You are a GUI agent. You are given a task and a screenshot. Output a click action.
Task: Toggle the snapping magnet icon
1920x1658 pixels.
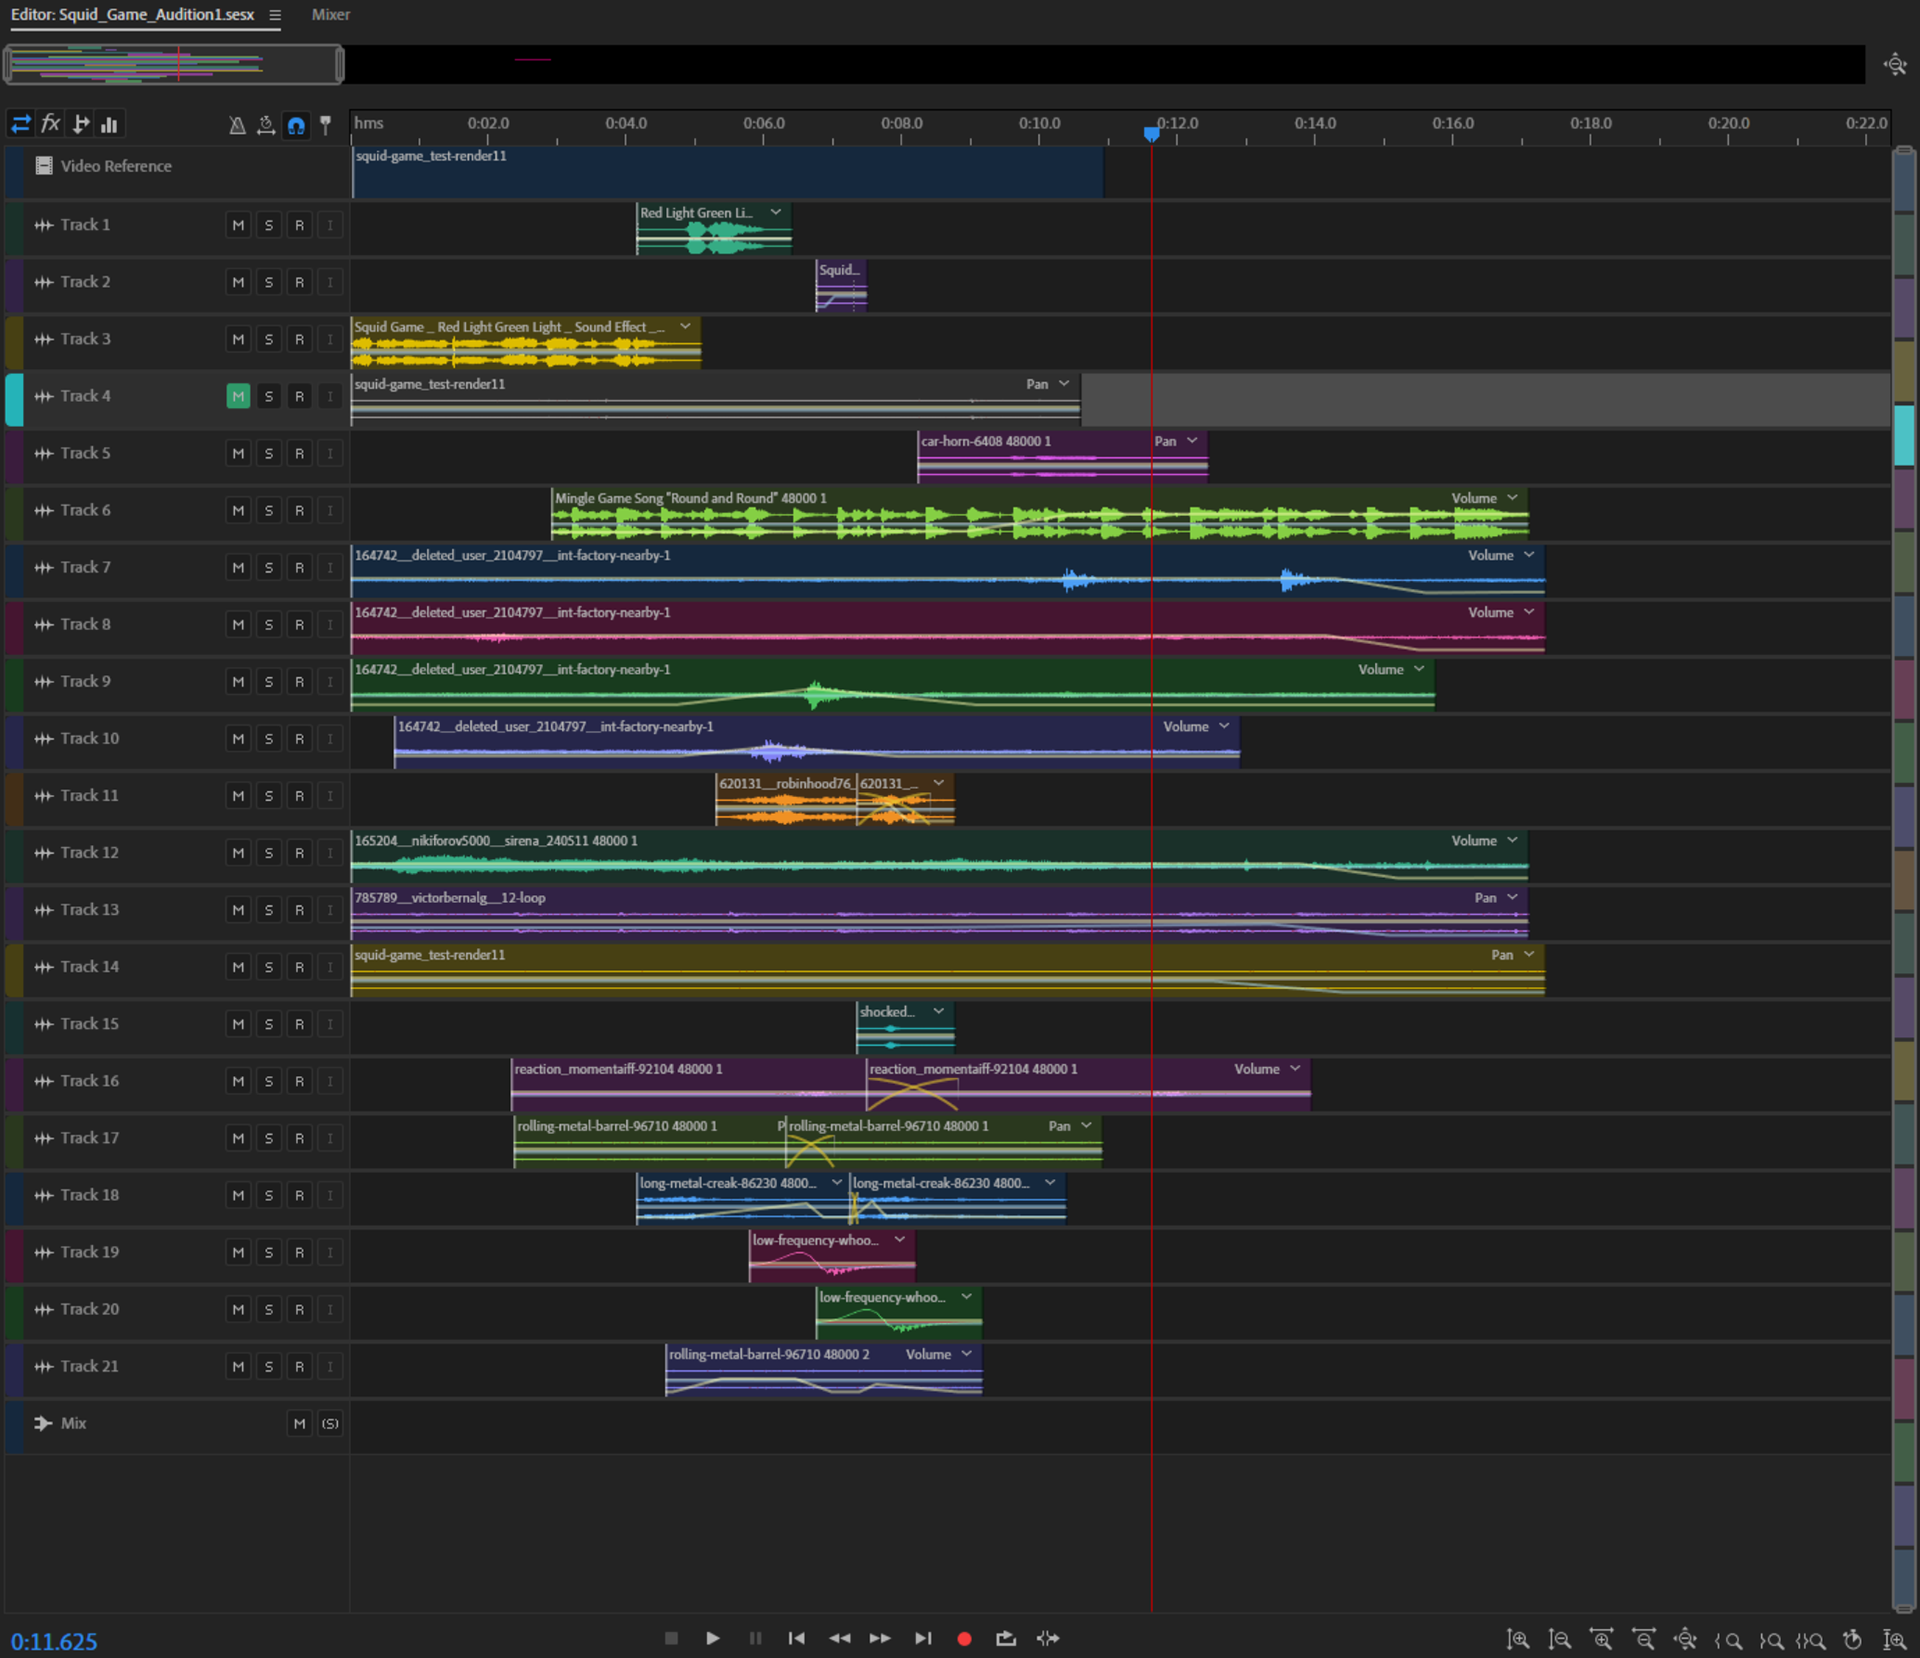(296, 125)
